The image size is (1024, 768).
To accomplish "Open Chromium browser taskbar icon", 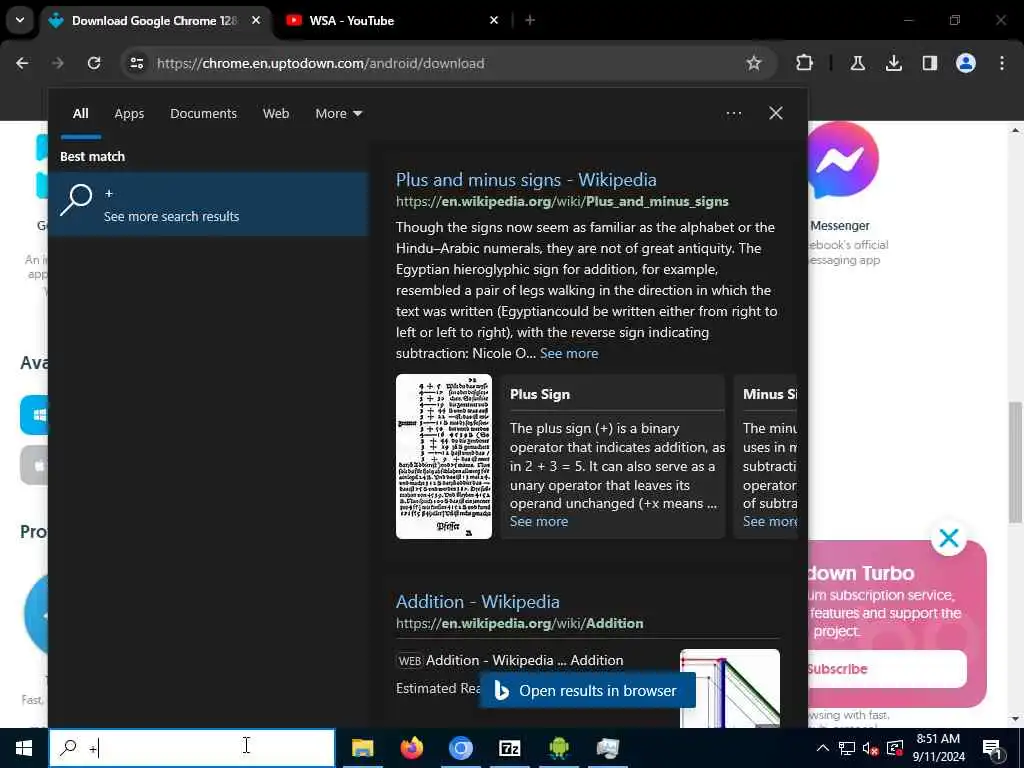I will [x=460, y=748].
